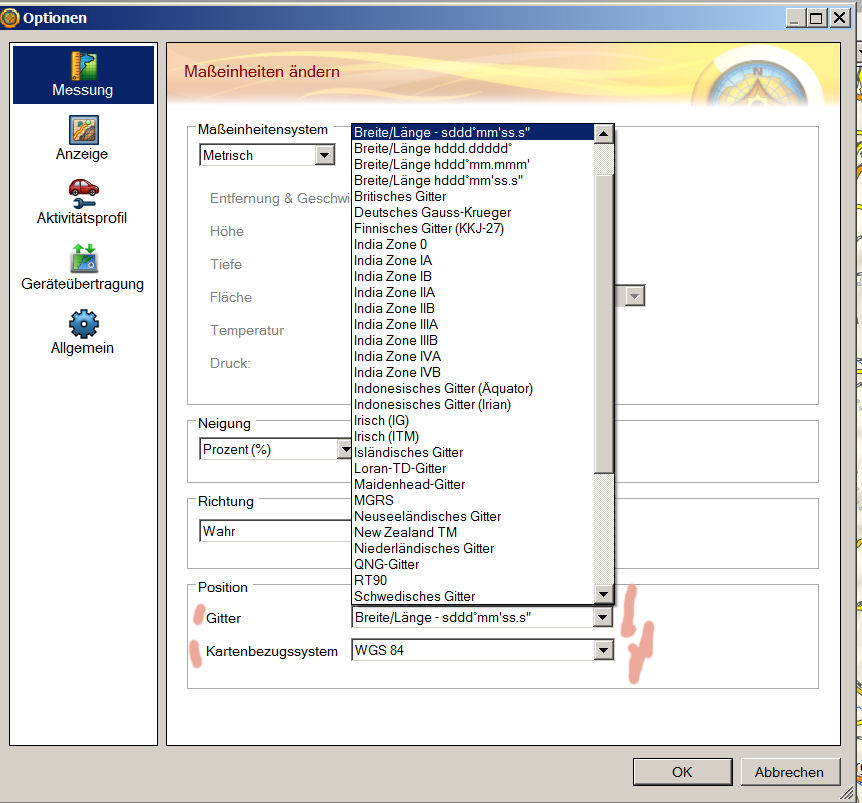
Task: Choose Finnisches Gitter (KKJ-27)
Action: click(x=473, y=228)
